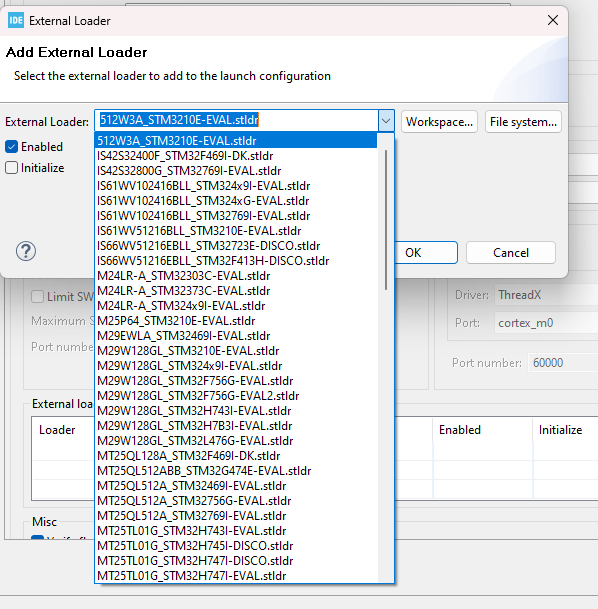Select M24LR-A_STM32373C-EVAL.stldr
This screenshot has width=598, height=609.
tap(236, 291)
